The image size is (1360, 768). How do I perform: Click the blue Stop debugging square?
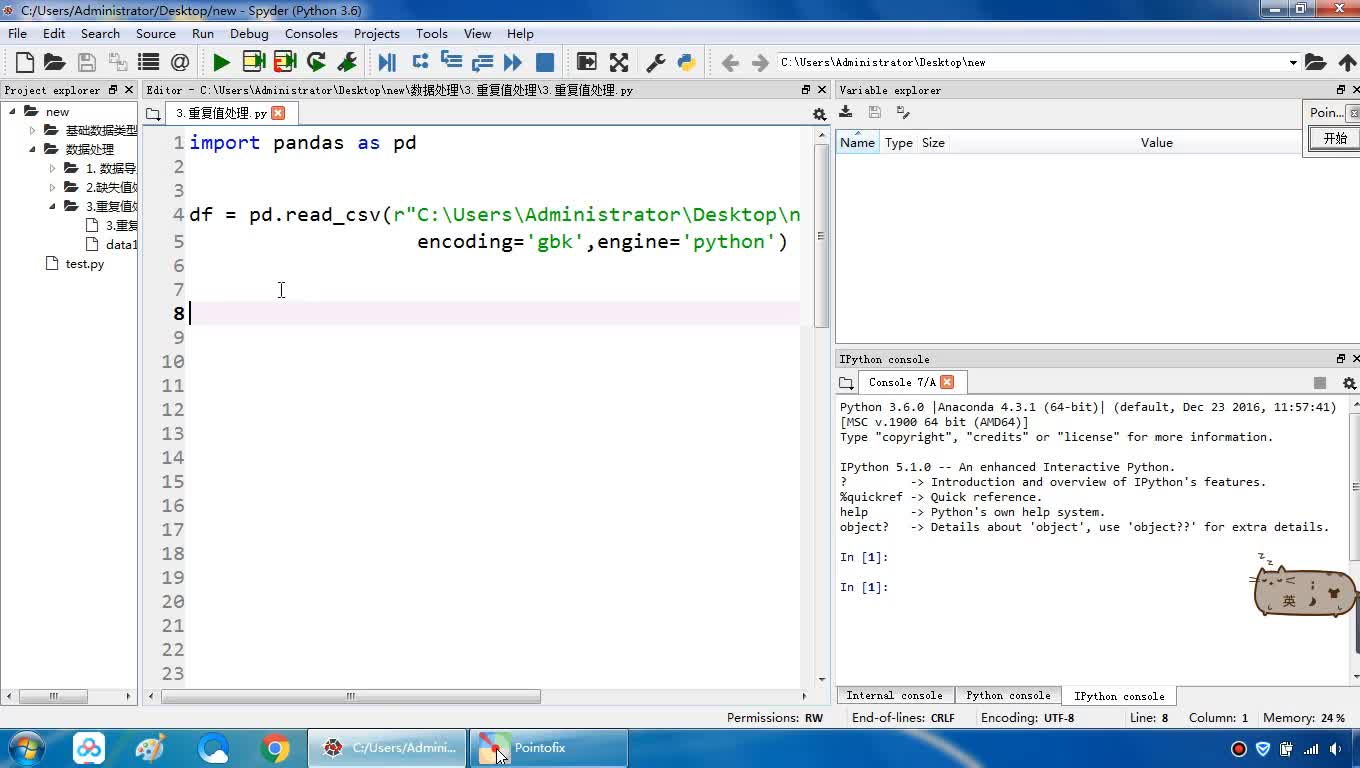545,62
